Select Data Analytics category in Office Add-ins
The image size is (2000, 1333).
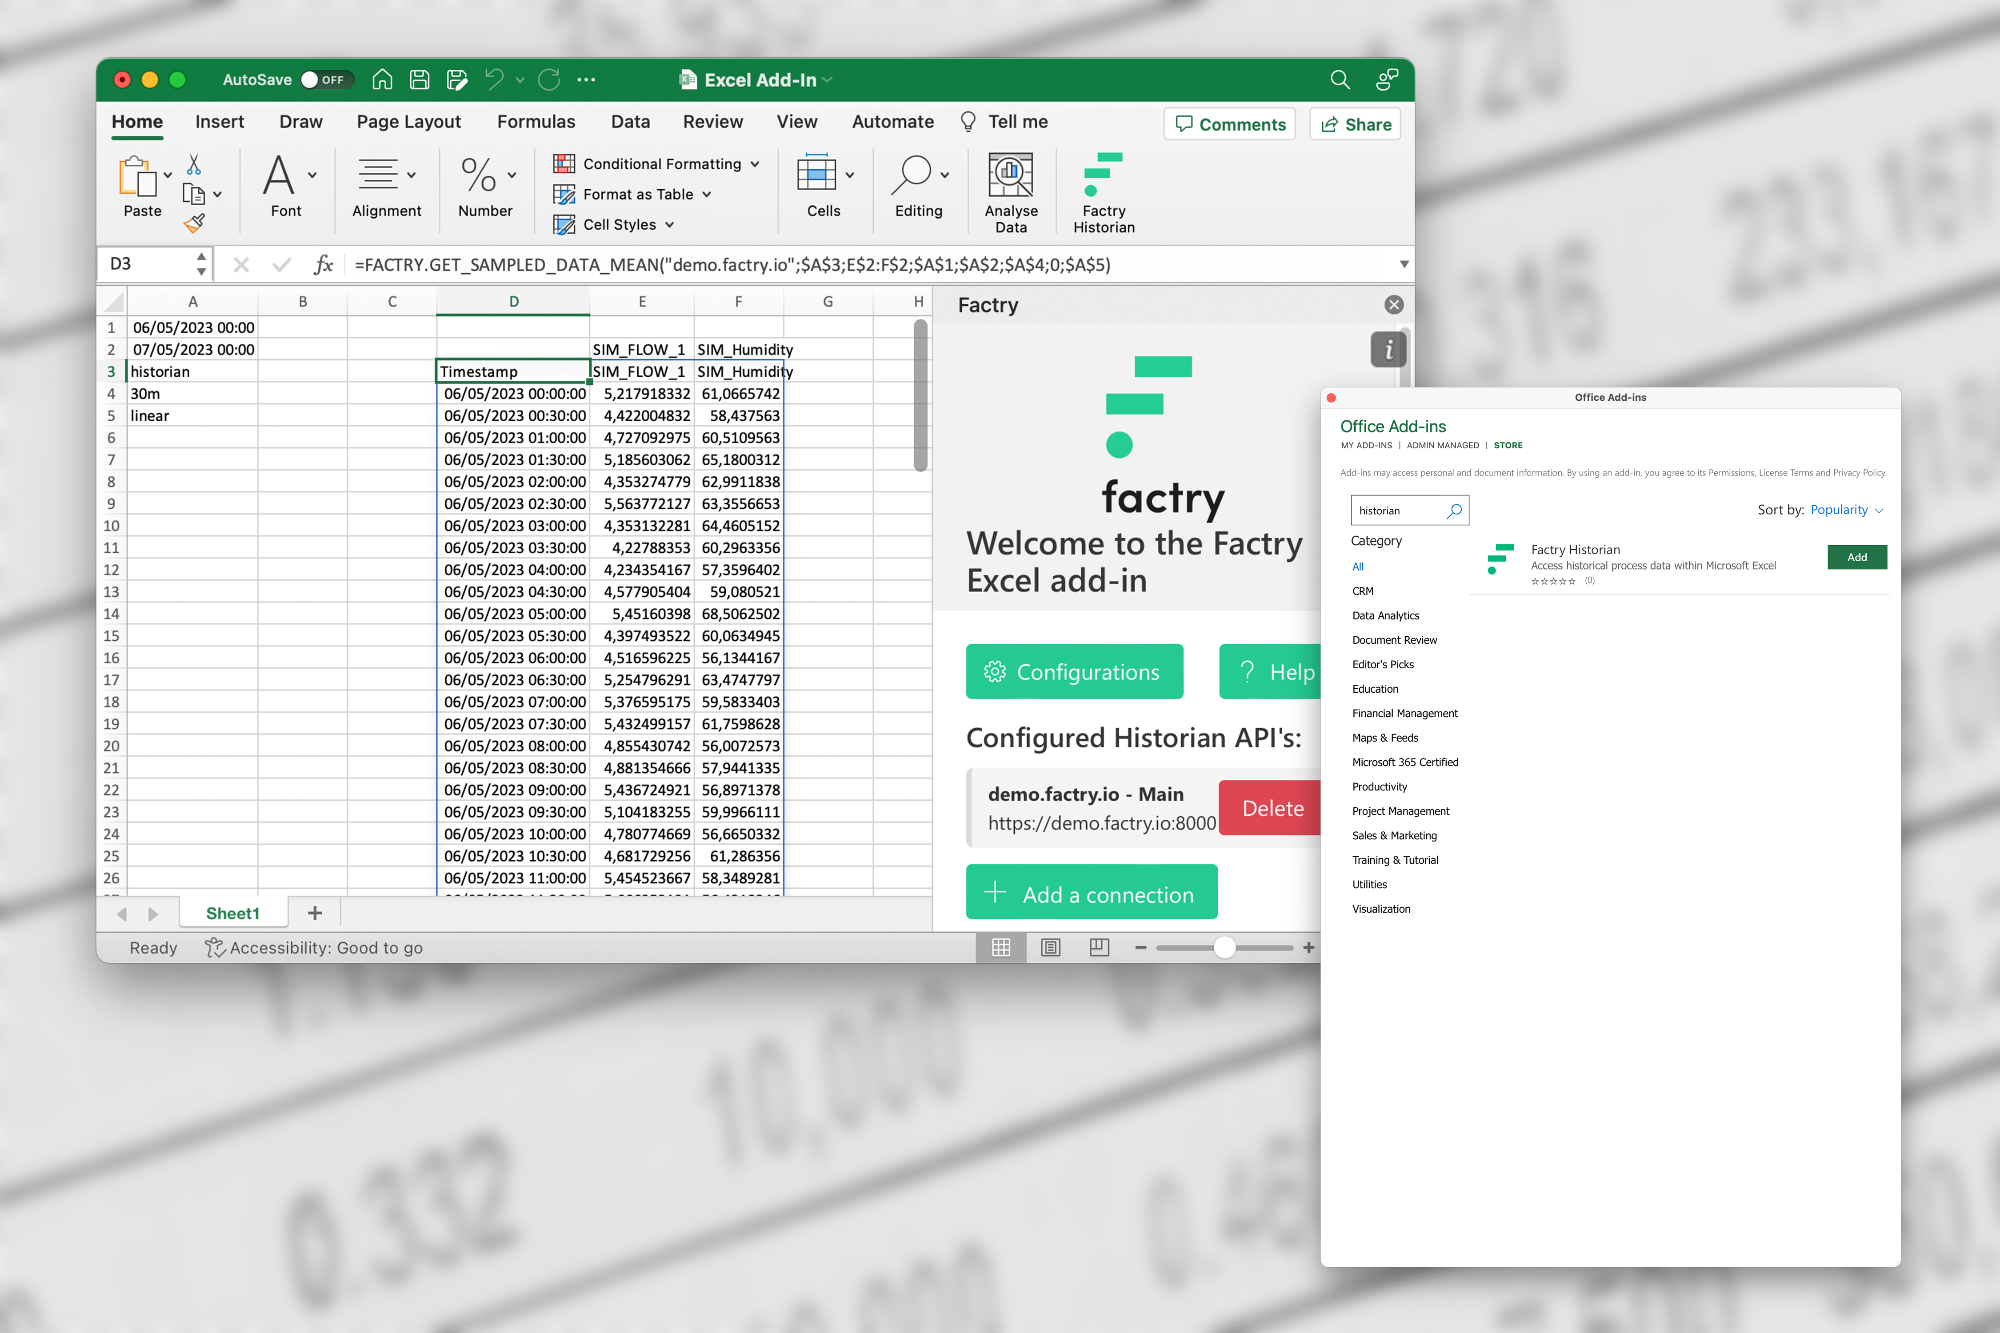(1386, 616)
